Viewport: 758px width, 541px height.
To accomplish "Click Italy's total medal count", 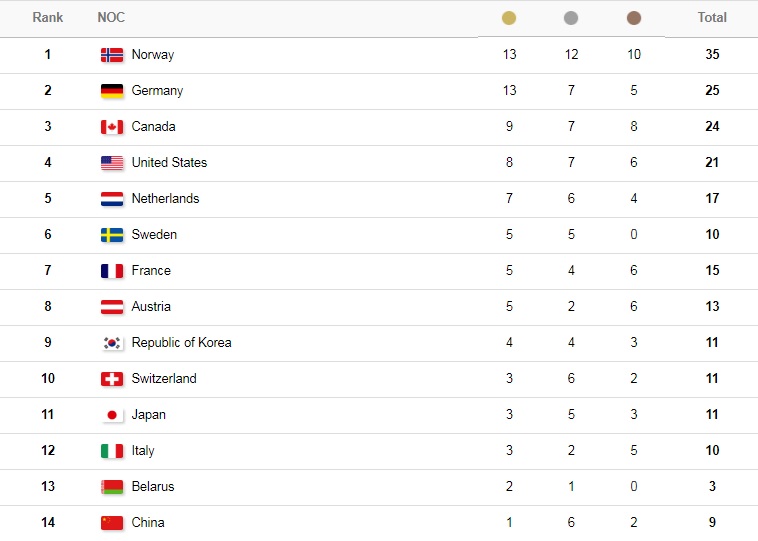I will [712, 451].
